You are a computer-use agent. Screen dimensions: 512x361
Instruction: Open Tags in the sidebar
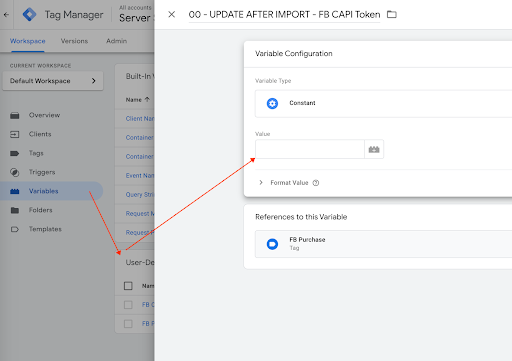coord(36,153)
